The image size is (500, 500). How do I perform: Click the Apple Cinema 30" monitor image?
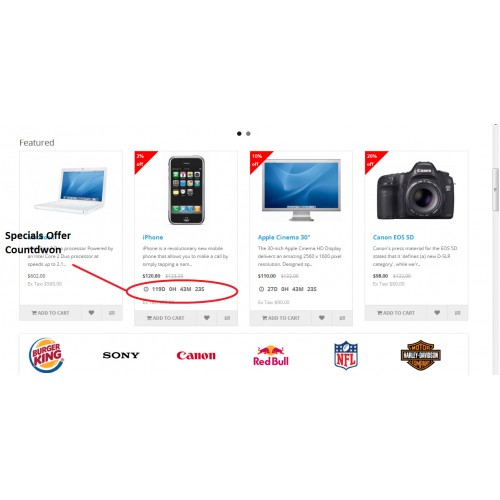301,190
